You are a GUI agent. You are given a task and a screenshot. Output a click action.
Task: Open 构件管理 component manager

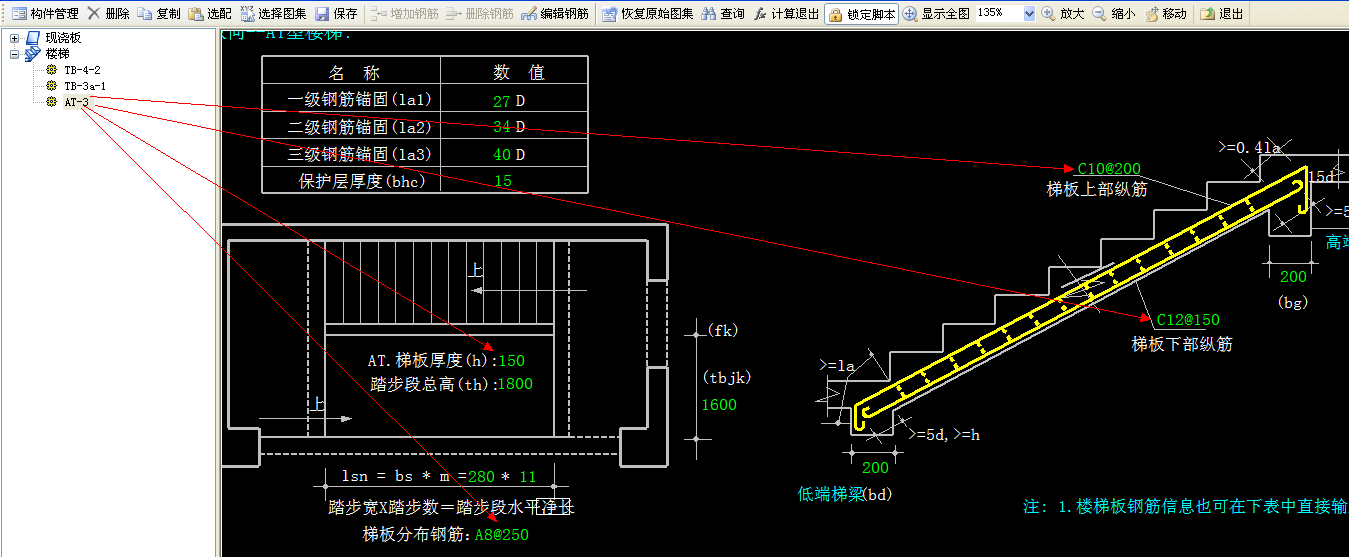point(45,14)
